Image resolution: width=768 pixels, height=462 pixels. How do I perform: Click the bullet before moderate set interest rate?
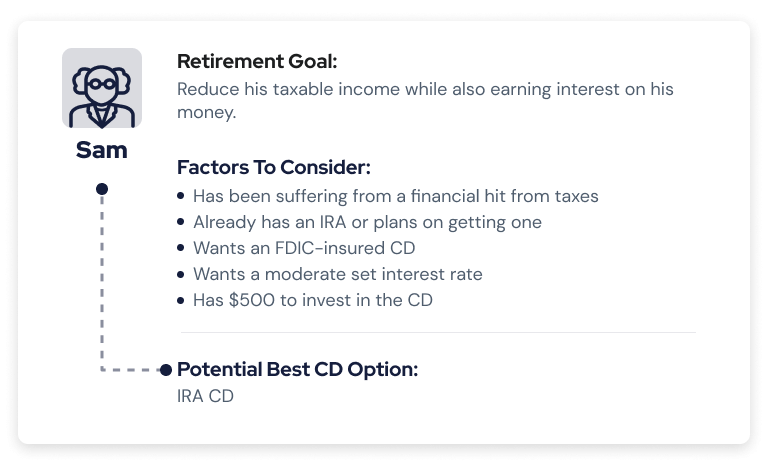click(181, 274)
